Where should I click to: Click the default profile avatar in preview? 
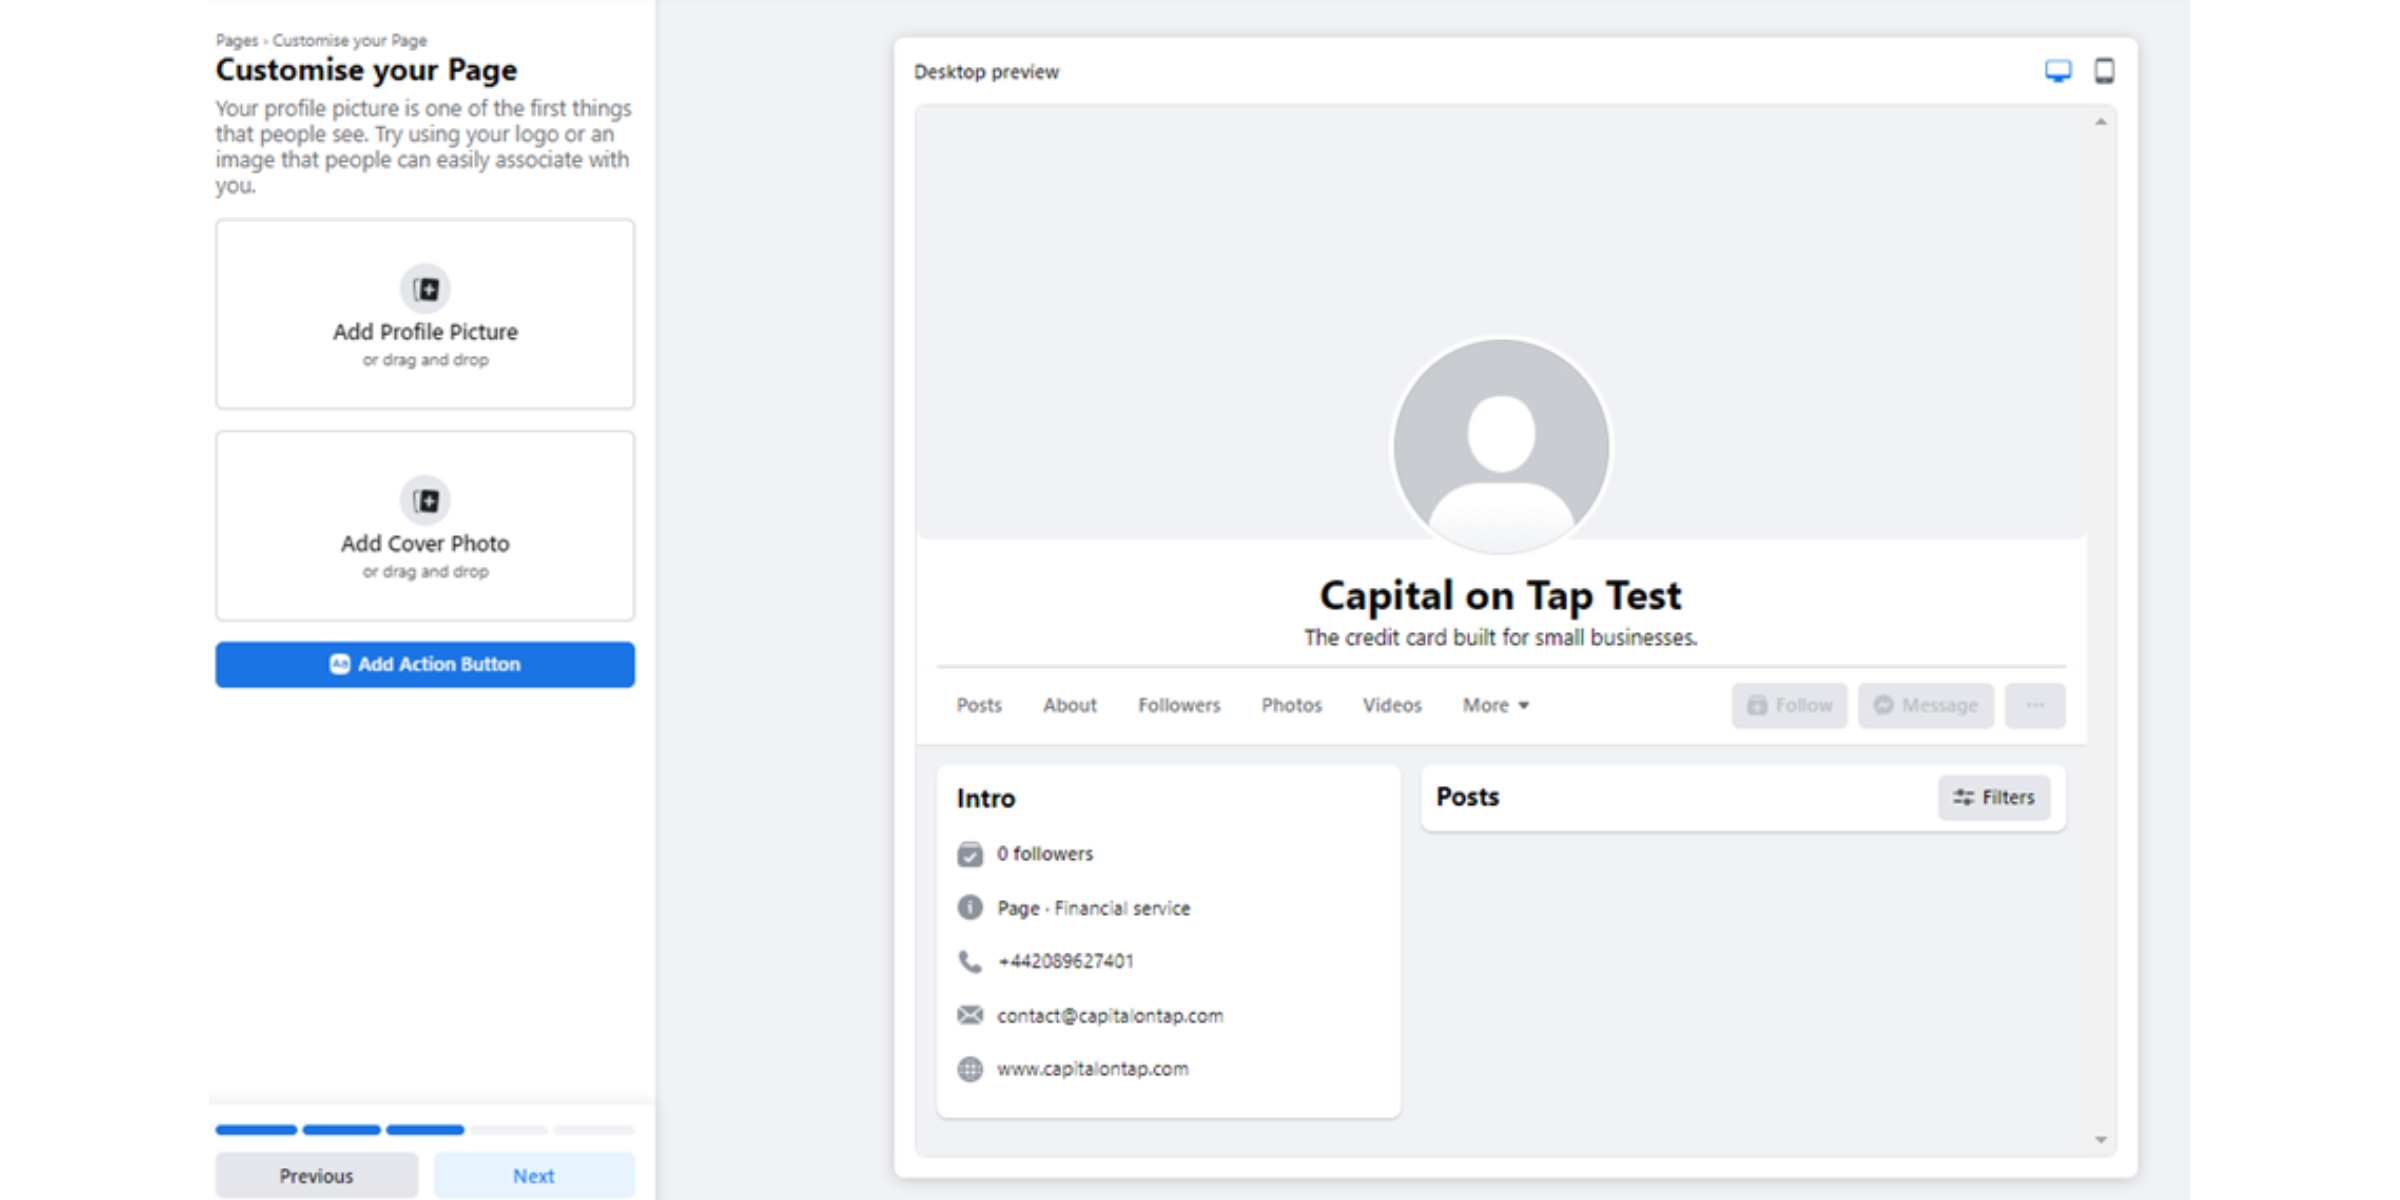(1501, 445)
